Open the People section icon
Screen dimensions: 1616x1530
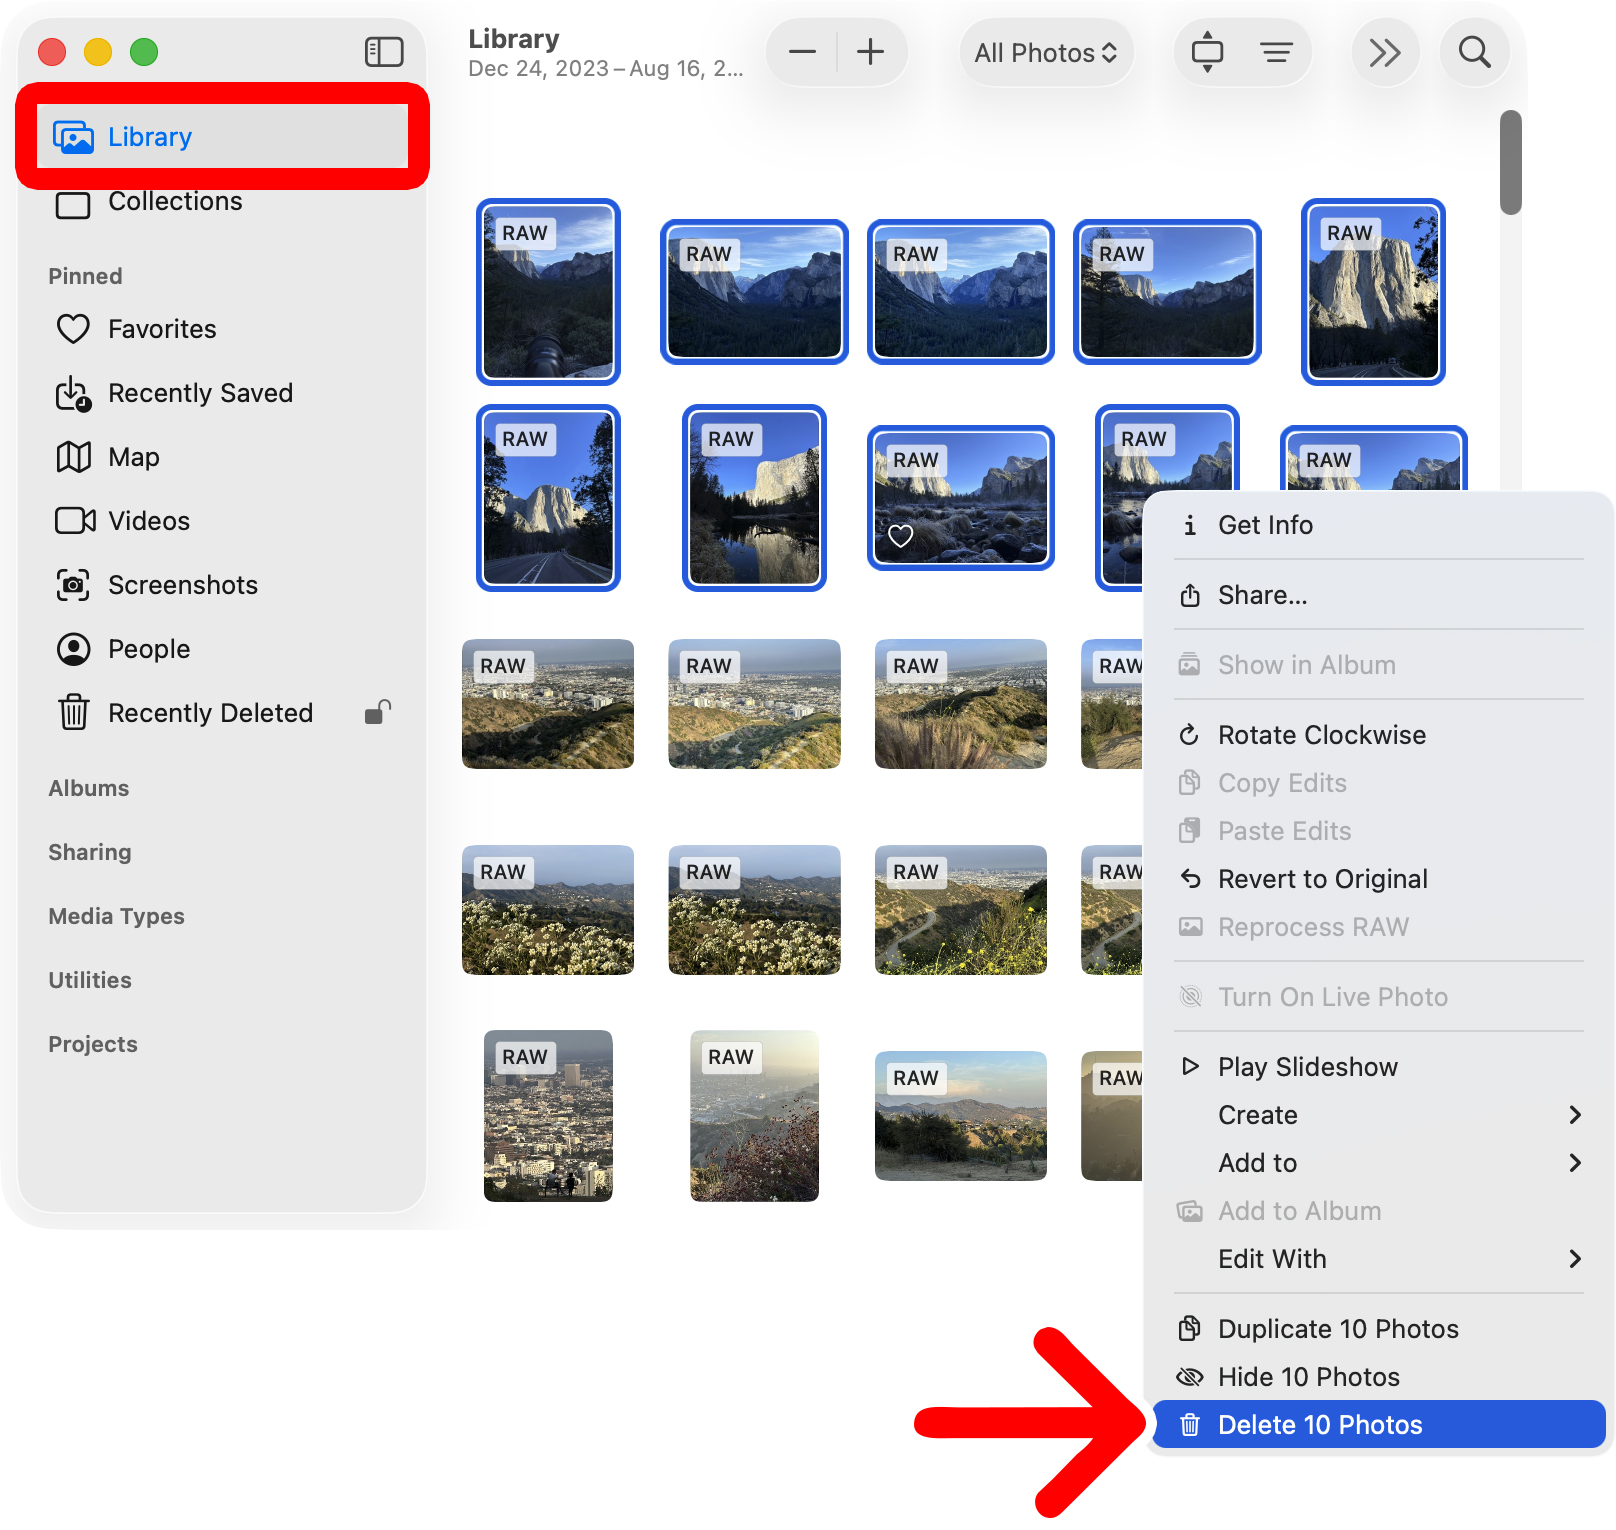point(72,648)
